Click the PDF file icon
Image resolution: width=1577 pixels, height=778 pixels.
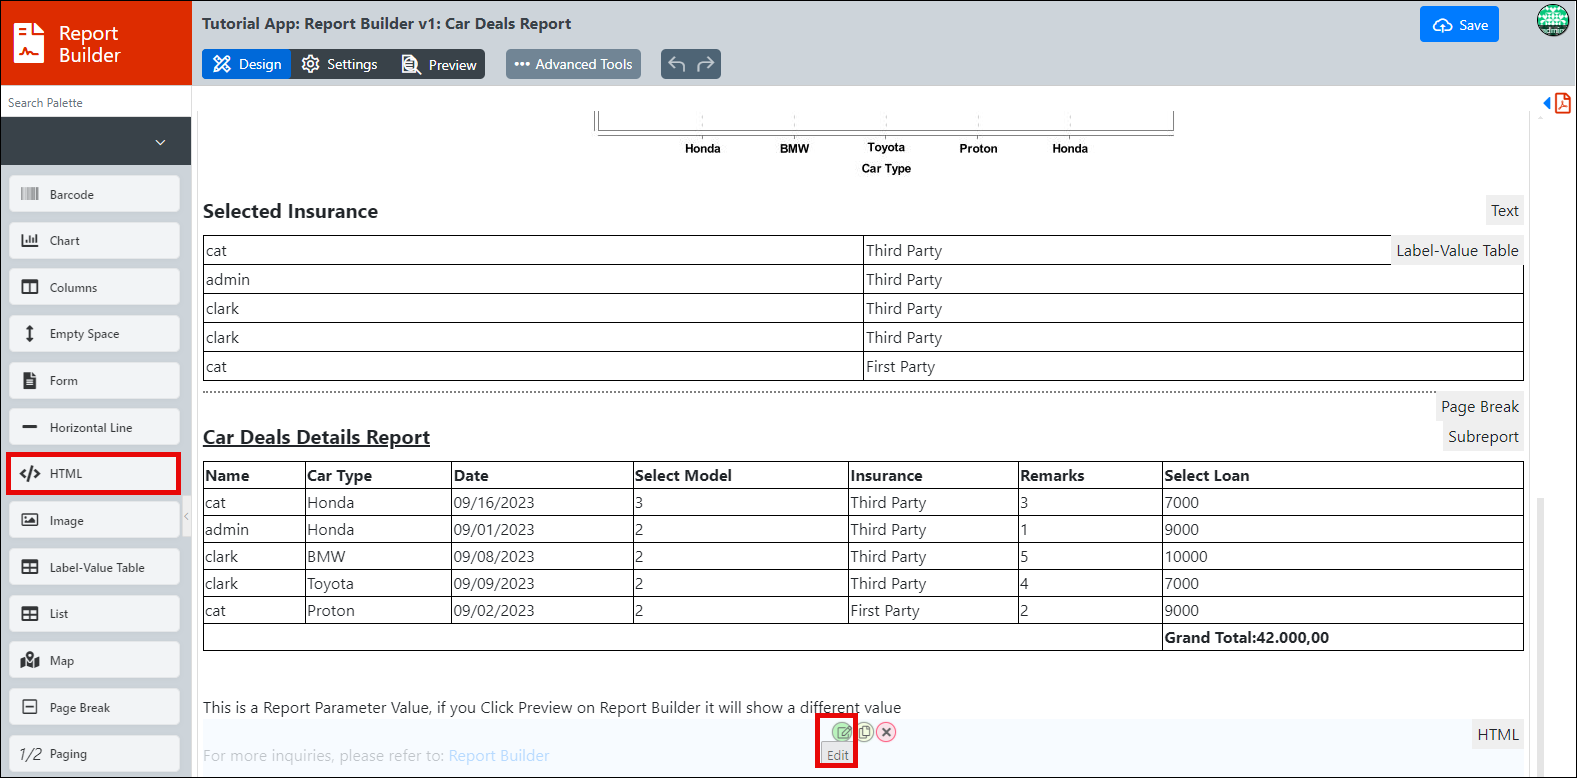point(1563,103)
